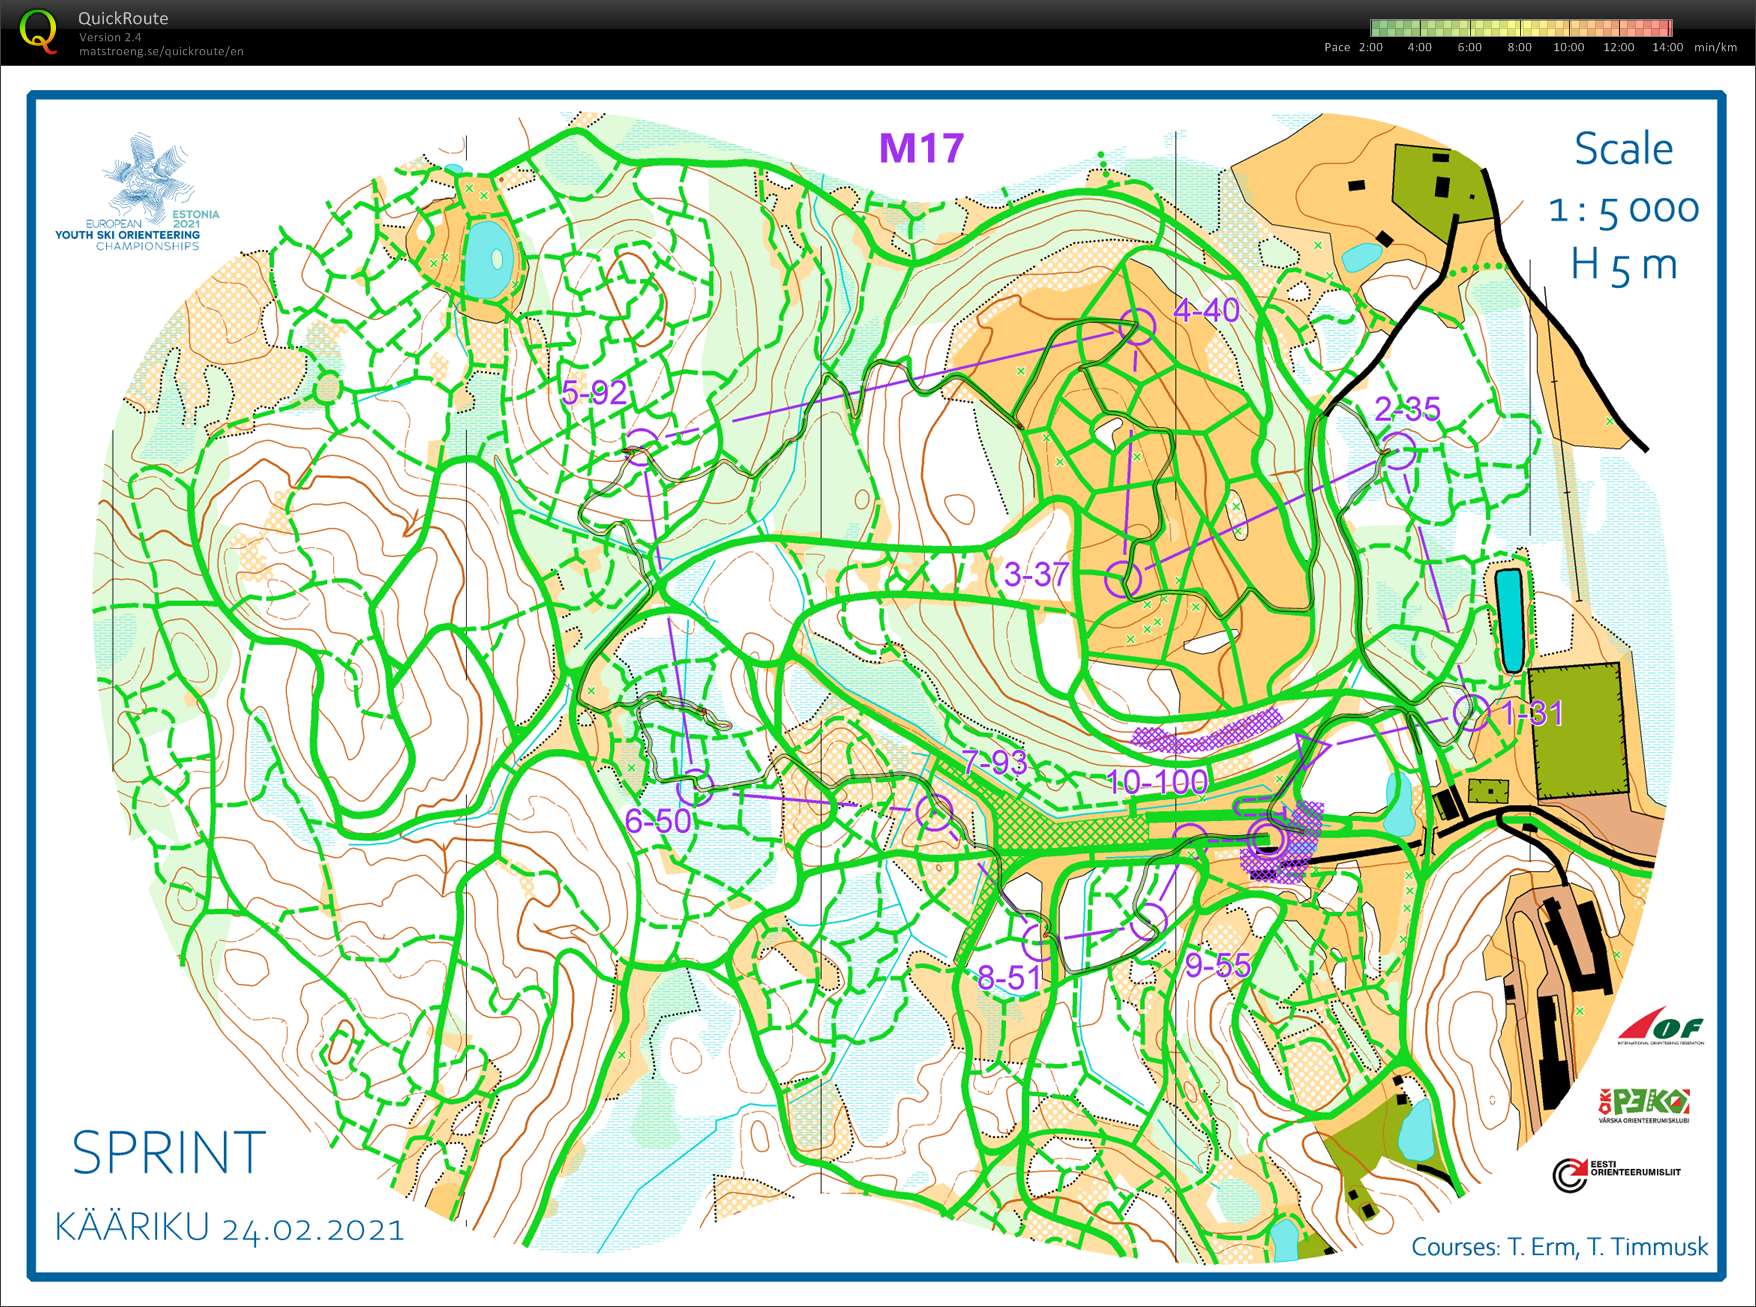Click the QuickRoute title text
This screenshot has height=1307, width=1756.
(123, 18)
